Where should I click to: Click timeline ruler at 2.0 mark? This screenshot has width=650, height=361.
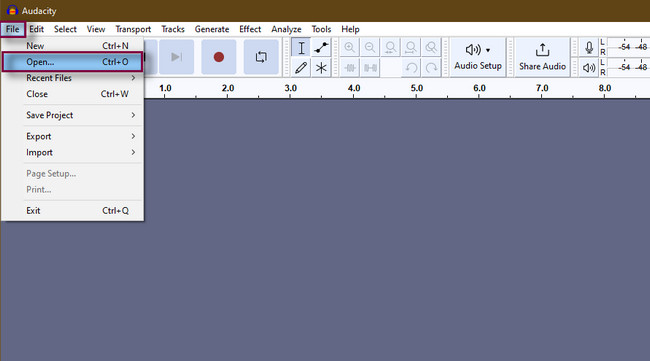tap(228, 88)
